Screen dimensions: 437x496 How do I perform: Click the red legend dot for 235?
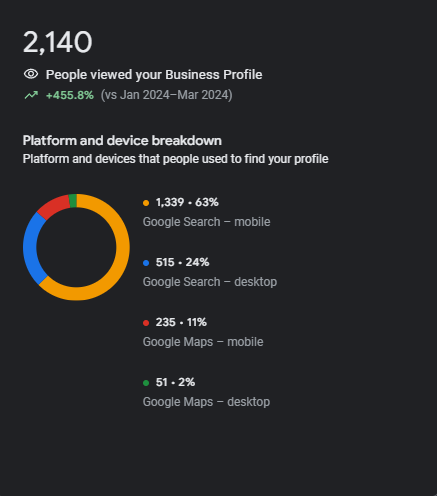pos(146,323)
